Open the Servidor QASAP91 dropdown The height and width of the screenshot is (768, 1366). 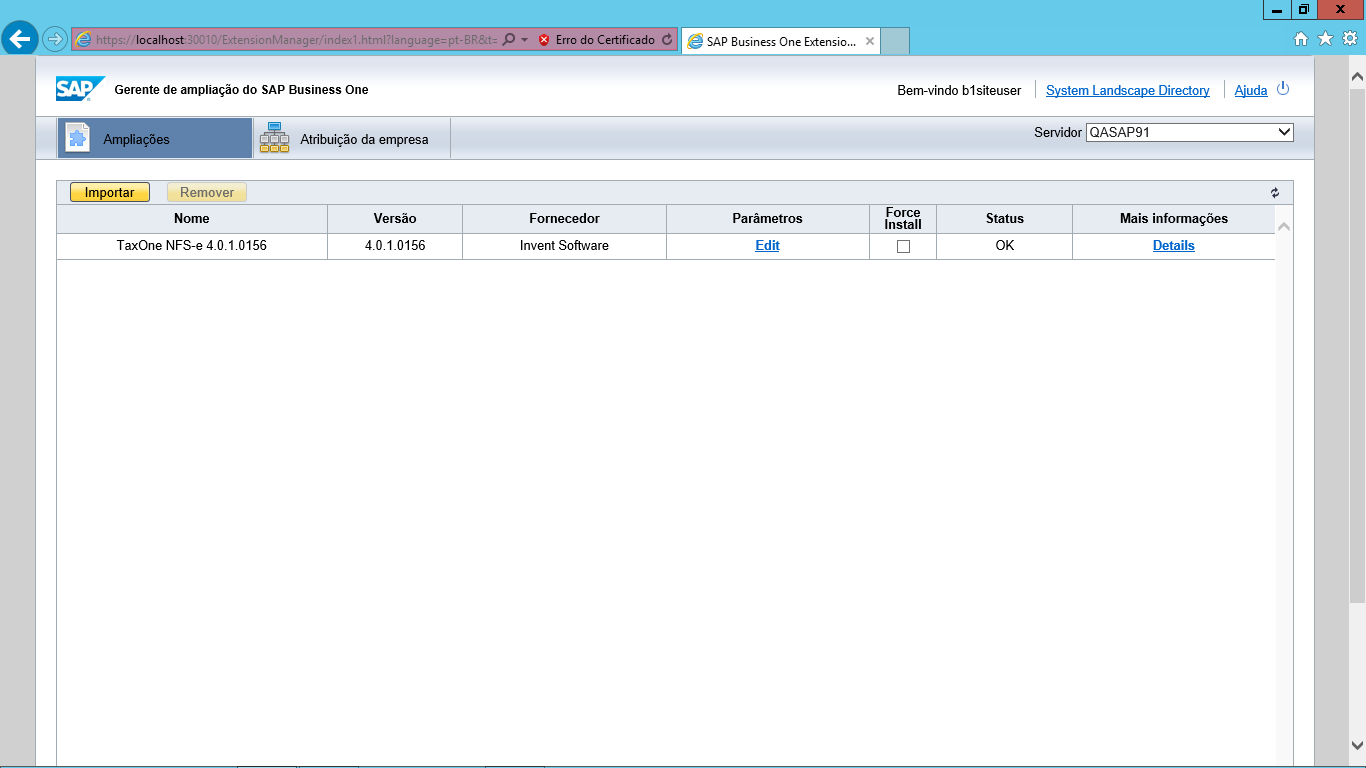pos(1190,132)
